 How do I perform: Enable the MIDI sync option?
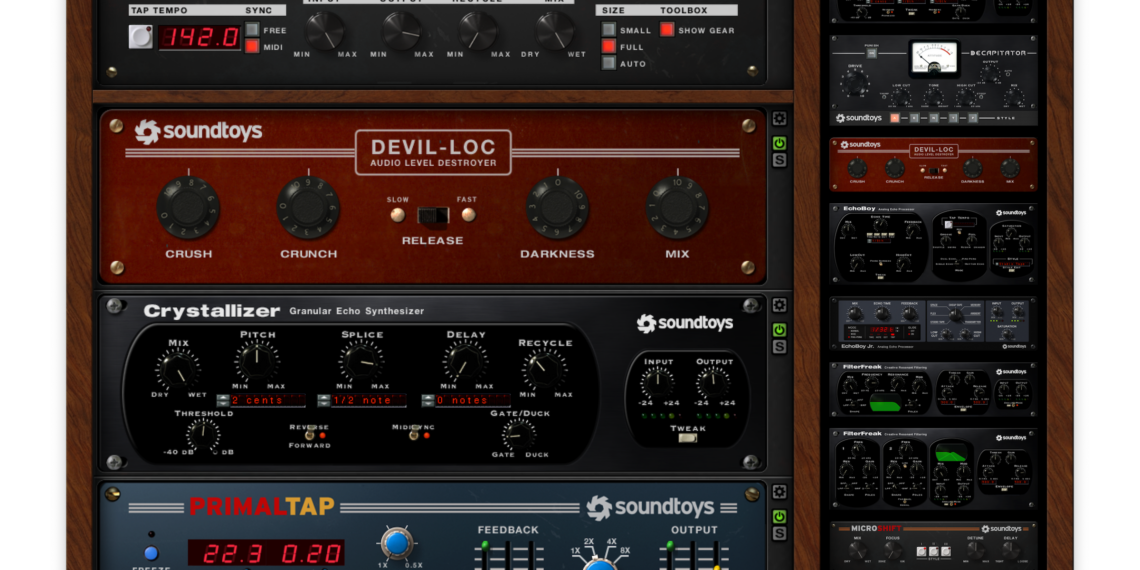coord(252,46)
